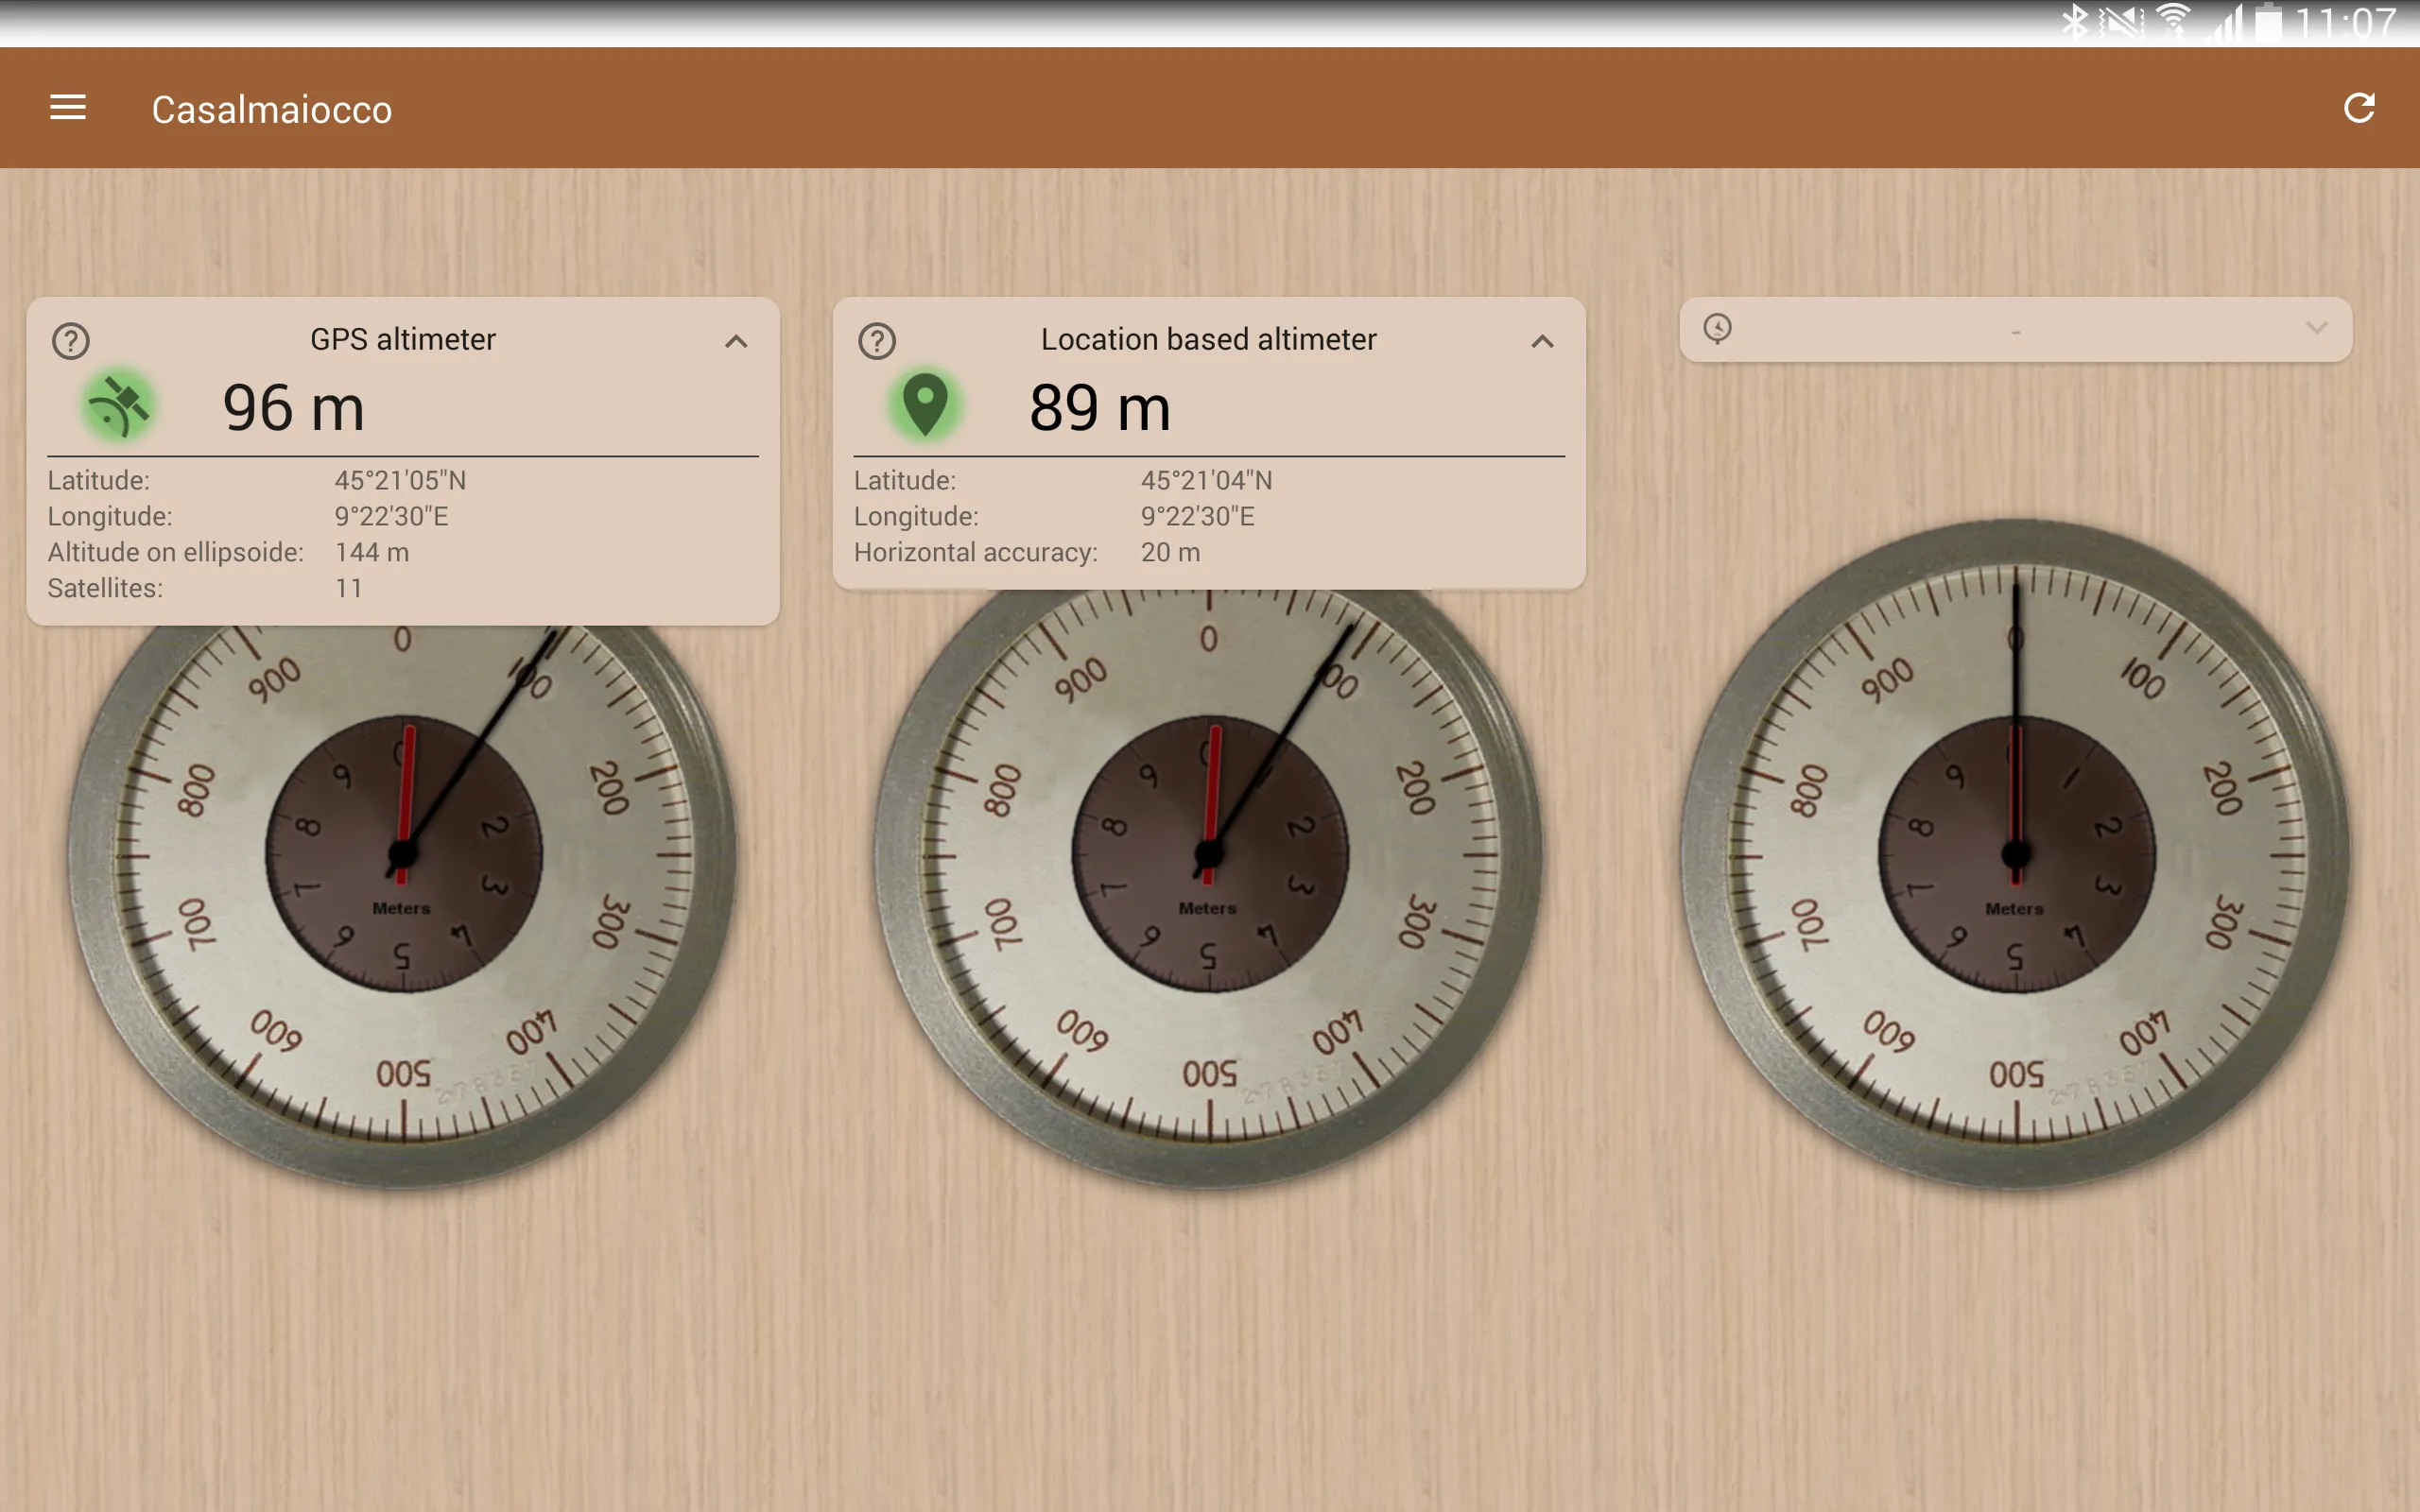The image size is (2420, 1512).
Task: Tap the green satellite icon
Action: pos(119,405)
